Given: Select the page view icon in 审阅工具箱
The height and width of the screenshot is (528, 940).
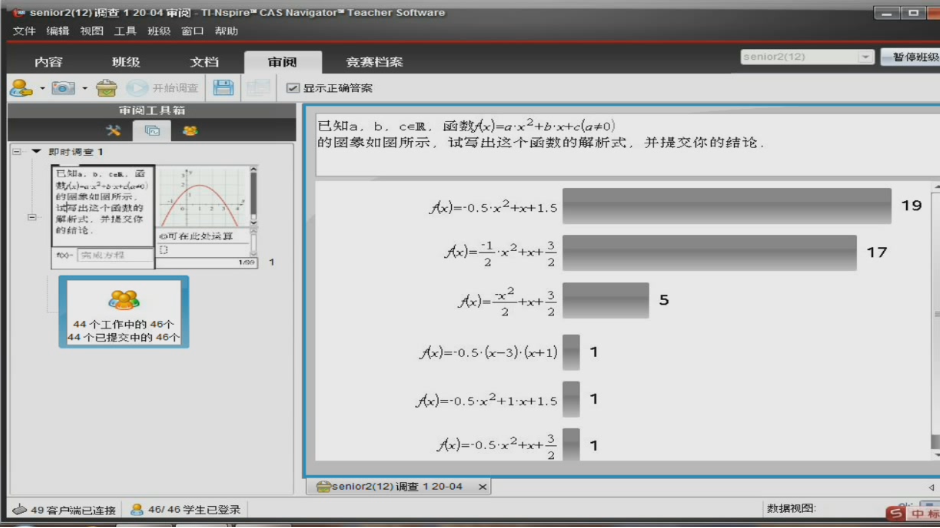Looking at the screenshot, I should pyautogui.click(x=152, y=130).
